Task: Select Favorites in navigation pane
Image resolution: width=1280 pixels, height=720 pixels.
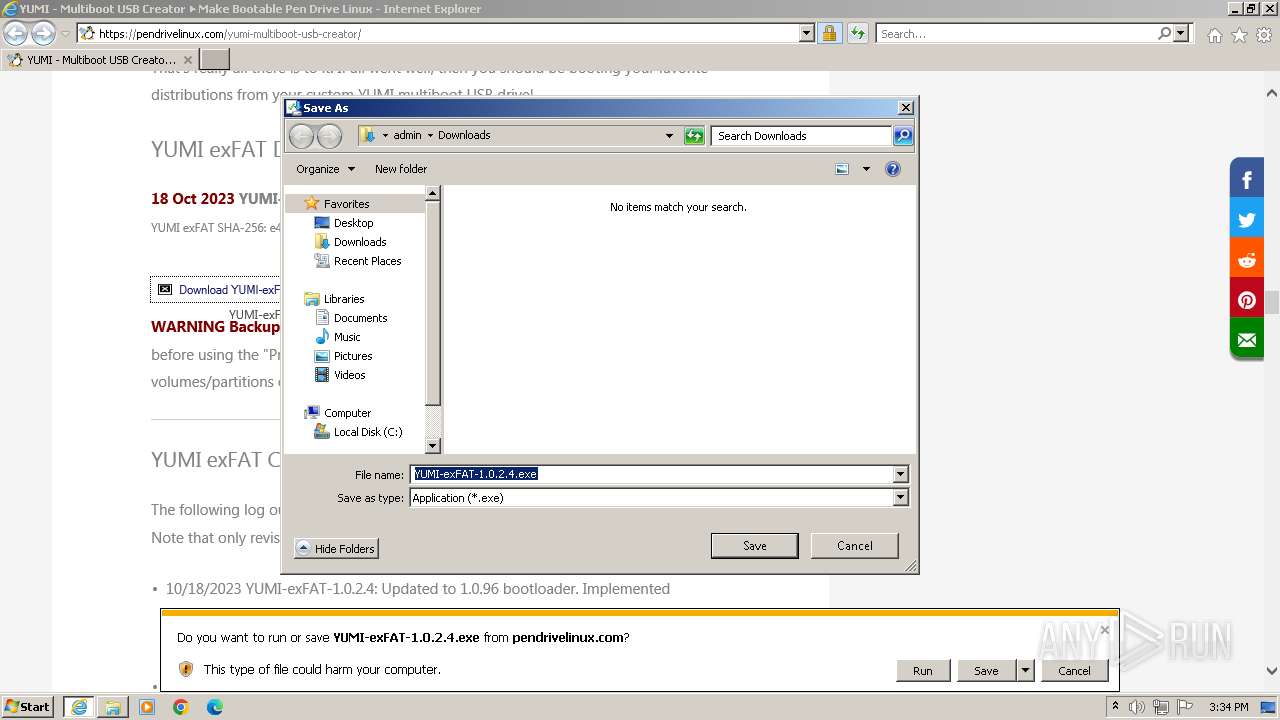Action: [346, 204]
